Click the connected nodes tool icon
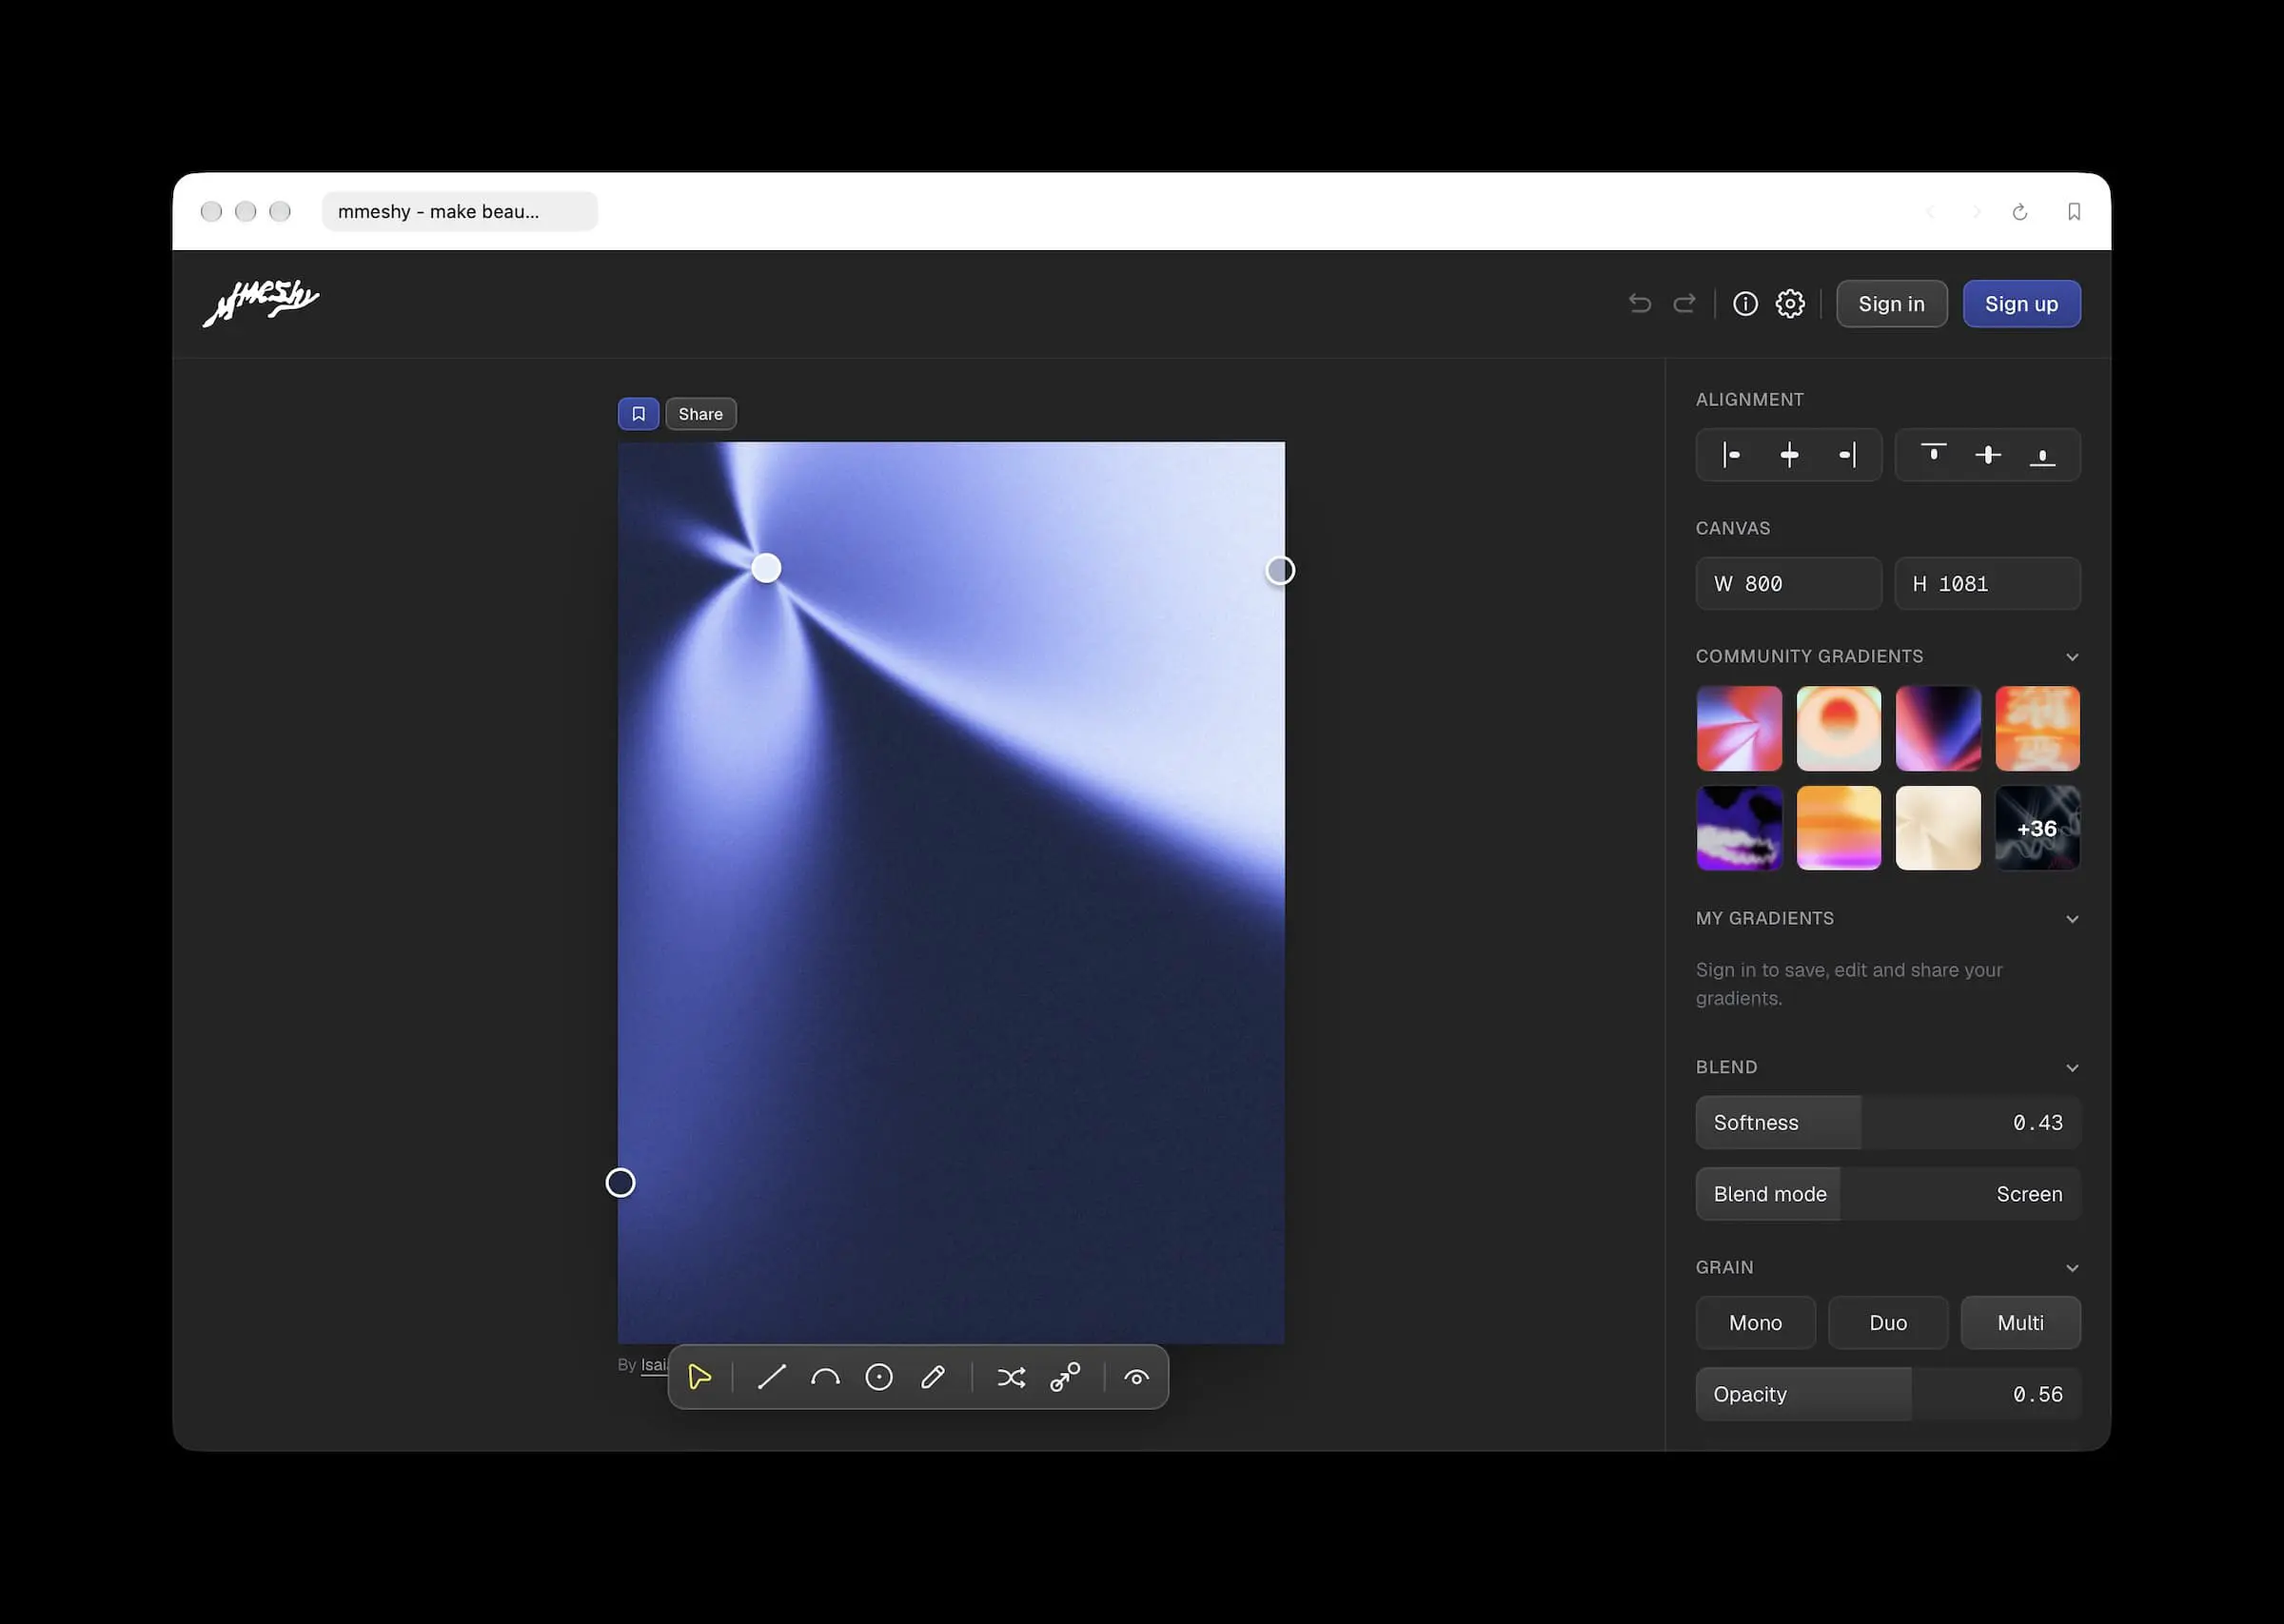The width and height of the screenshot is (2284, 1624). click(x=1065, y=1377)
